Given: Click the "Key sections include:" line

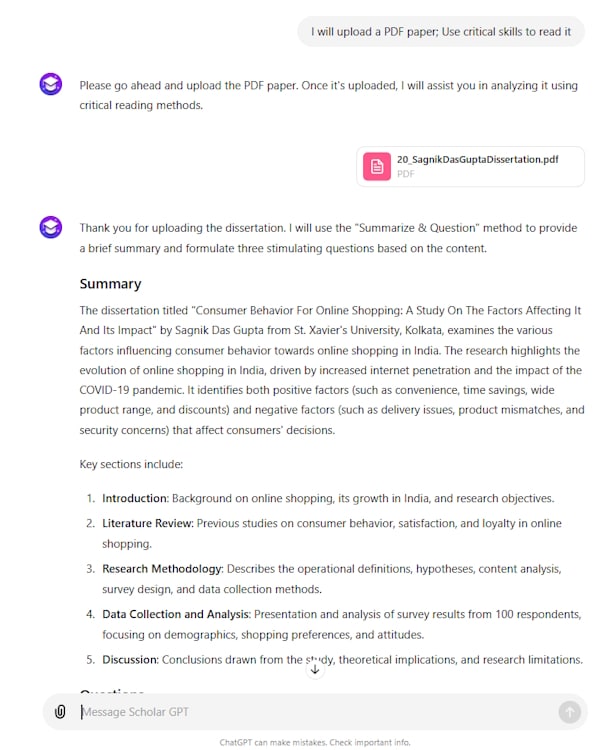Looking at the screenshot, I should pos(131,464).
